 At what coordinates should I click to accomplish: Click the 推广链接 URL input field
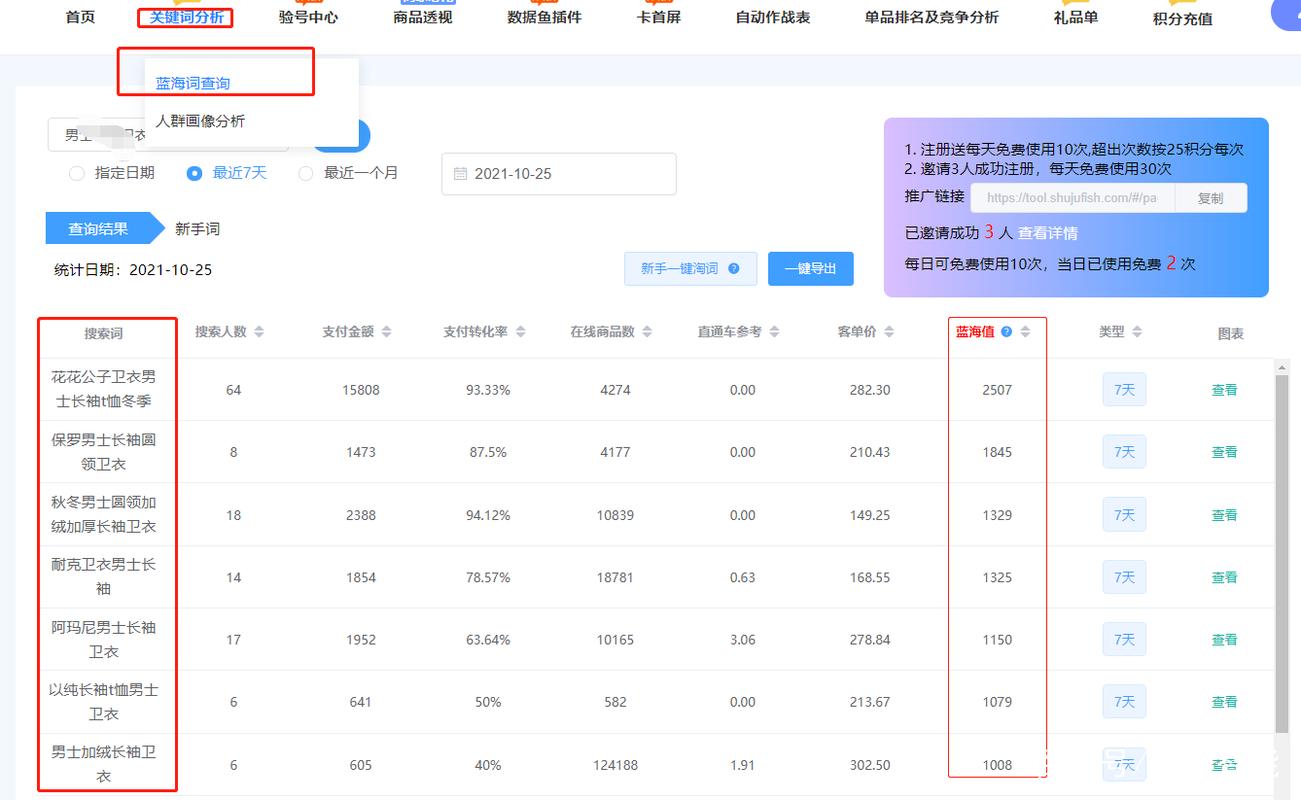[1072, 198]
